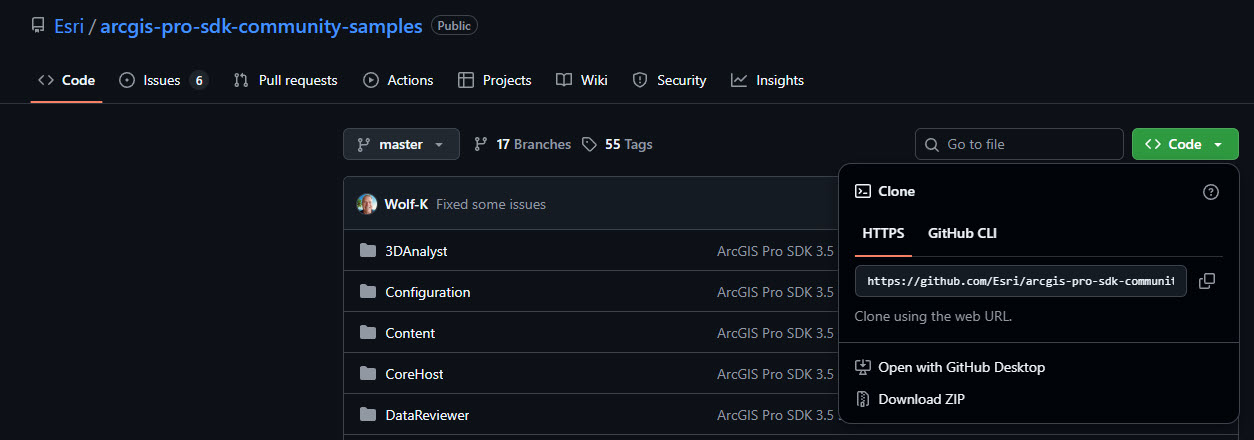Click Download ZIP
1254x440 pixels.
(921, 399)
